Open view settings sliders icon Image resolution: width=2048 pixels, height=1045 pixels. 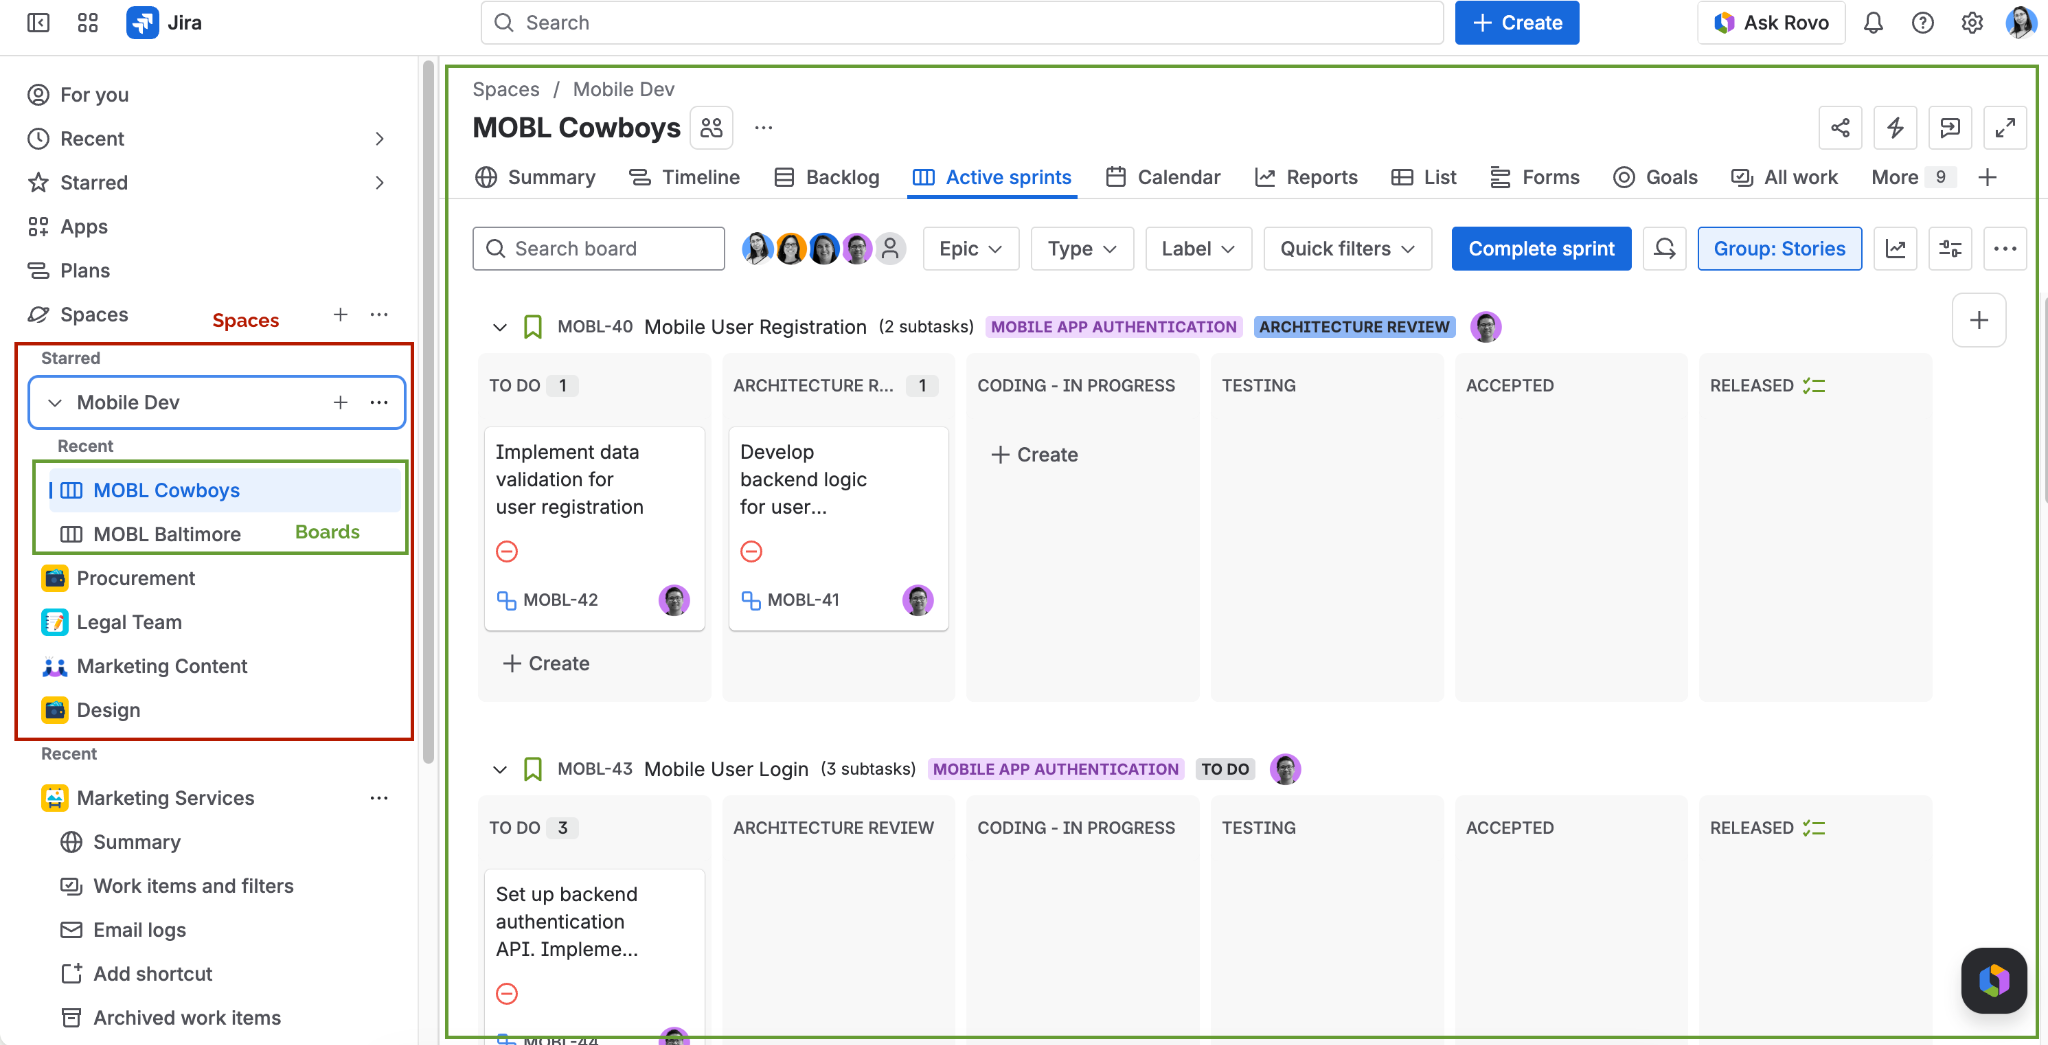(x=1950, y=249)
